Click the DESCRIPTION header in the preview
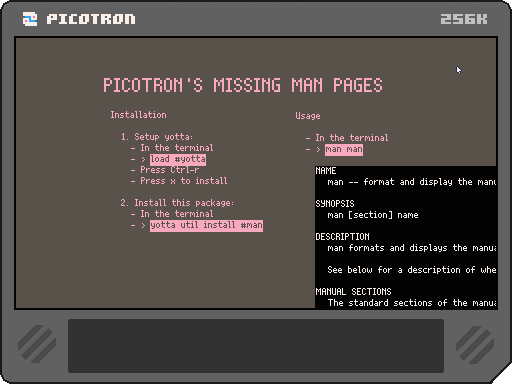This screenshot has height=384, width=512. coord(342,237)
